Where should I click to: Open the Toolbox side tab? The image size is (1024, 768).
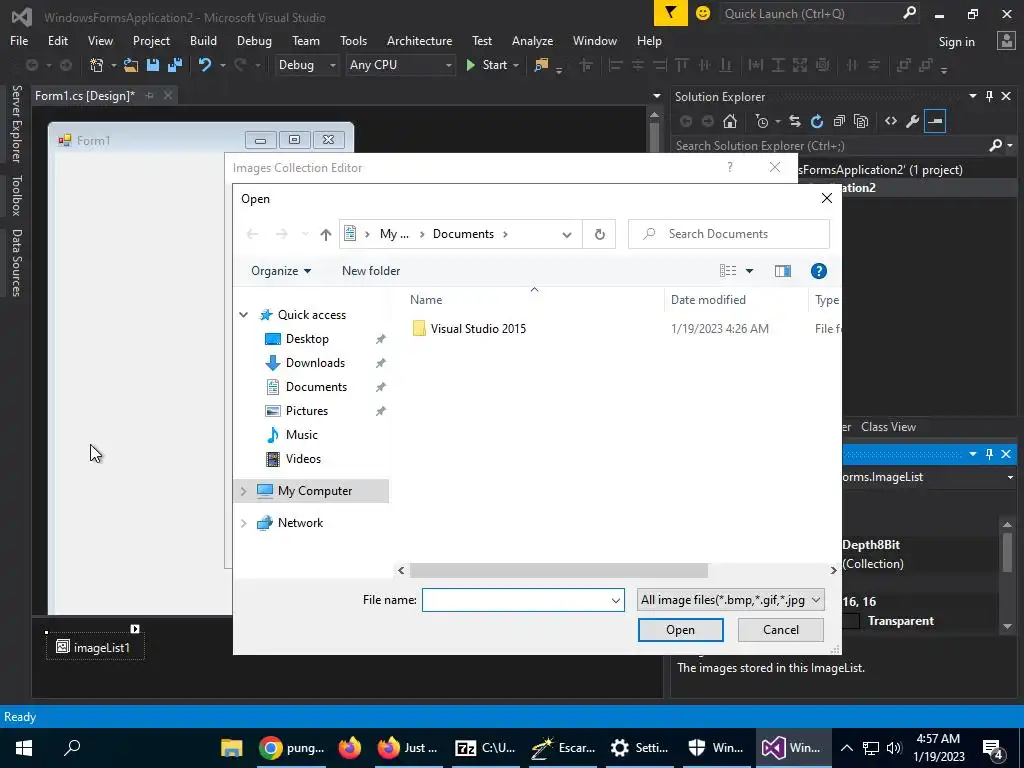(x=16, y=195)
